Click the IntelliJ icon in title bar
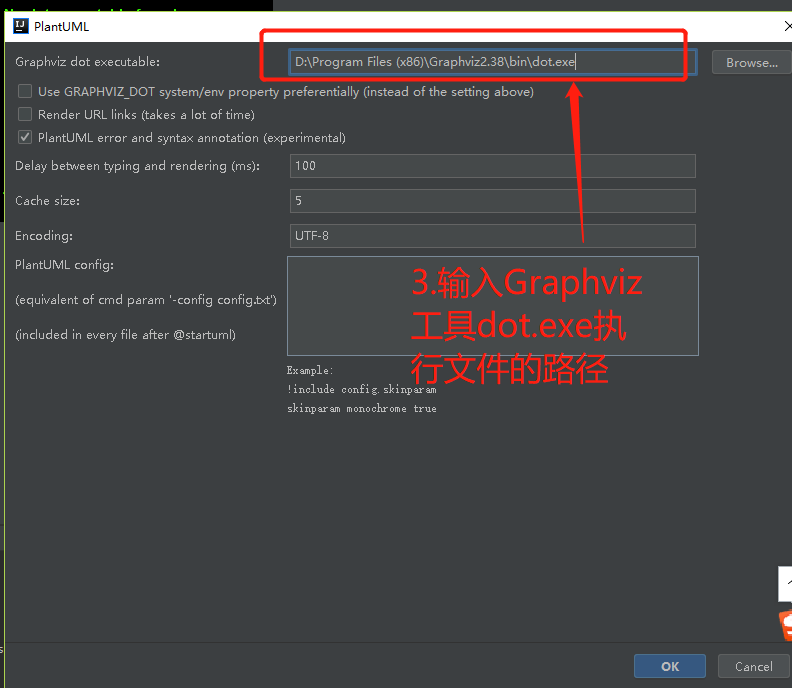This screenshot has width=792, height=688. pos(21,26)
